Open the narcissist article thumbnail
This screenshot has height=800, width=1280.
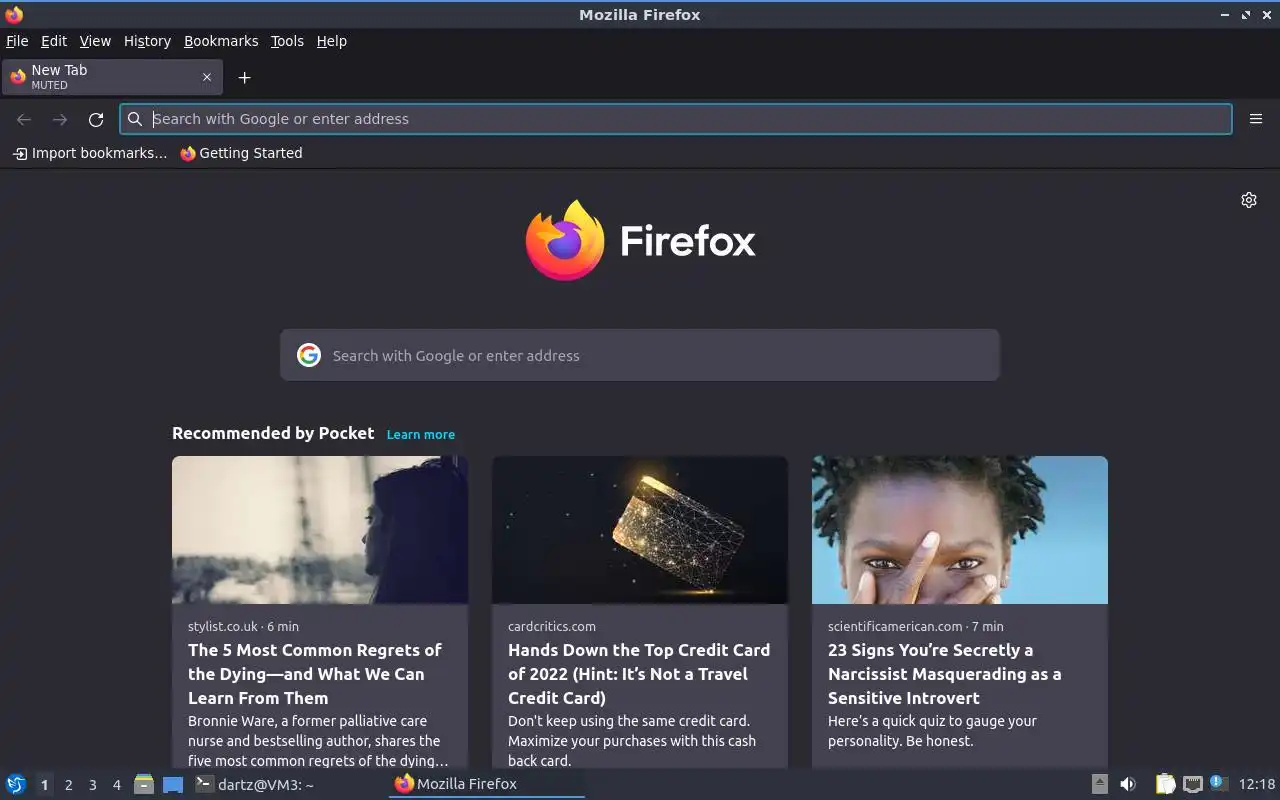tap(960, 530)
